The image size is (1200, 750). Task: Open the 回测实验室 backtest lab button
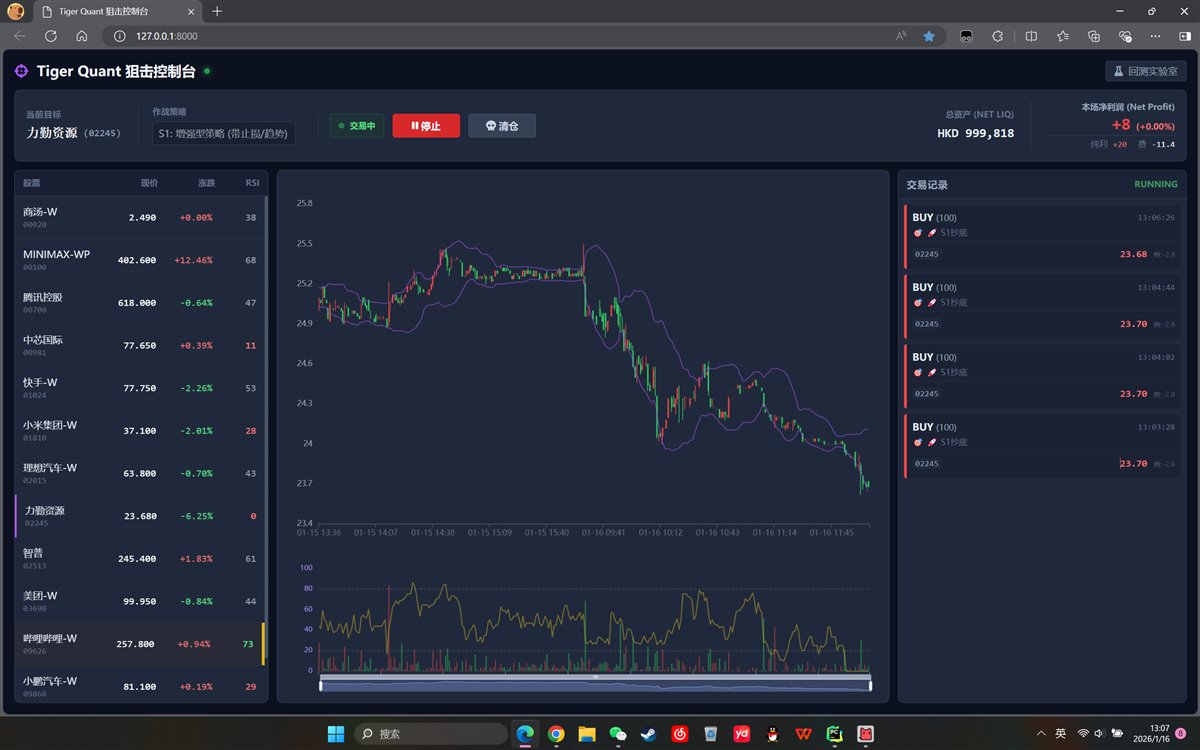click(x=1146, y=71)
